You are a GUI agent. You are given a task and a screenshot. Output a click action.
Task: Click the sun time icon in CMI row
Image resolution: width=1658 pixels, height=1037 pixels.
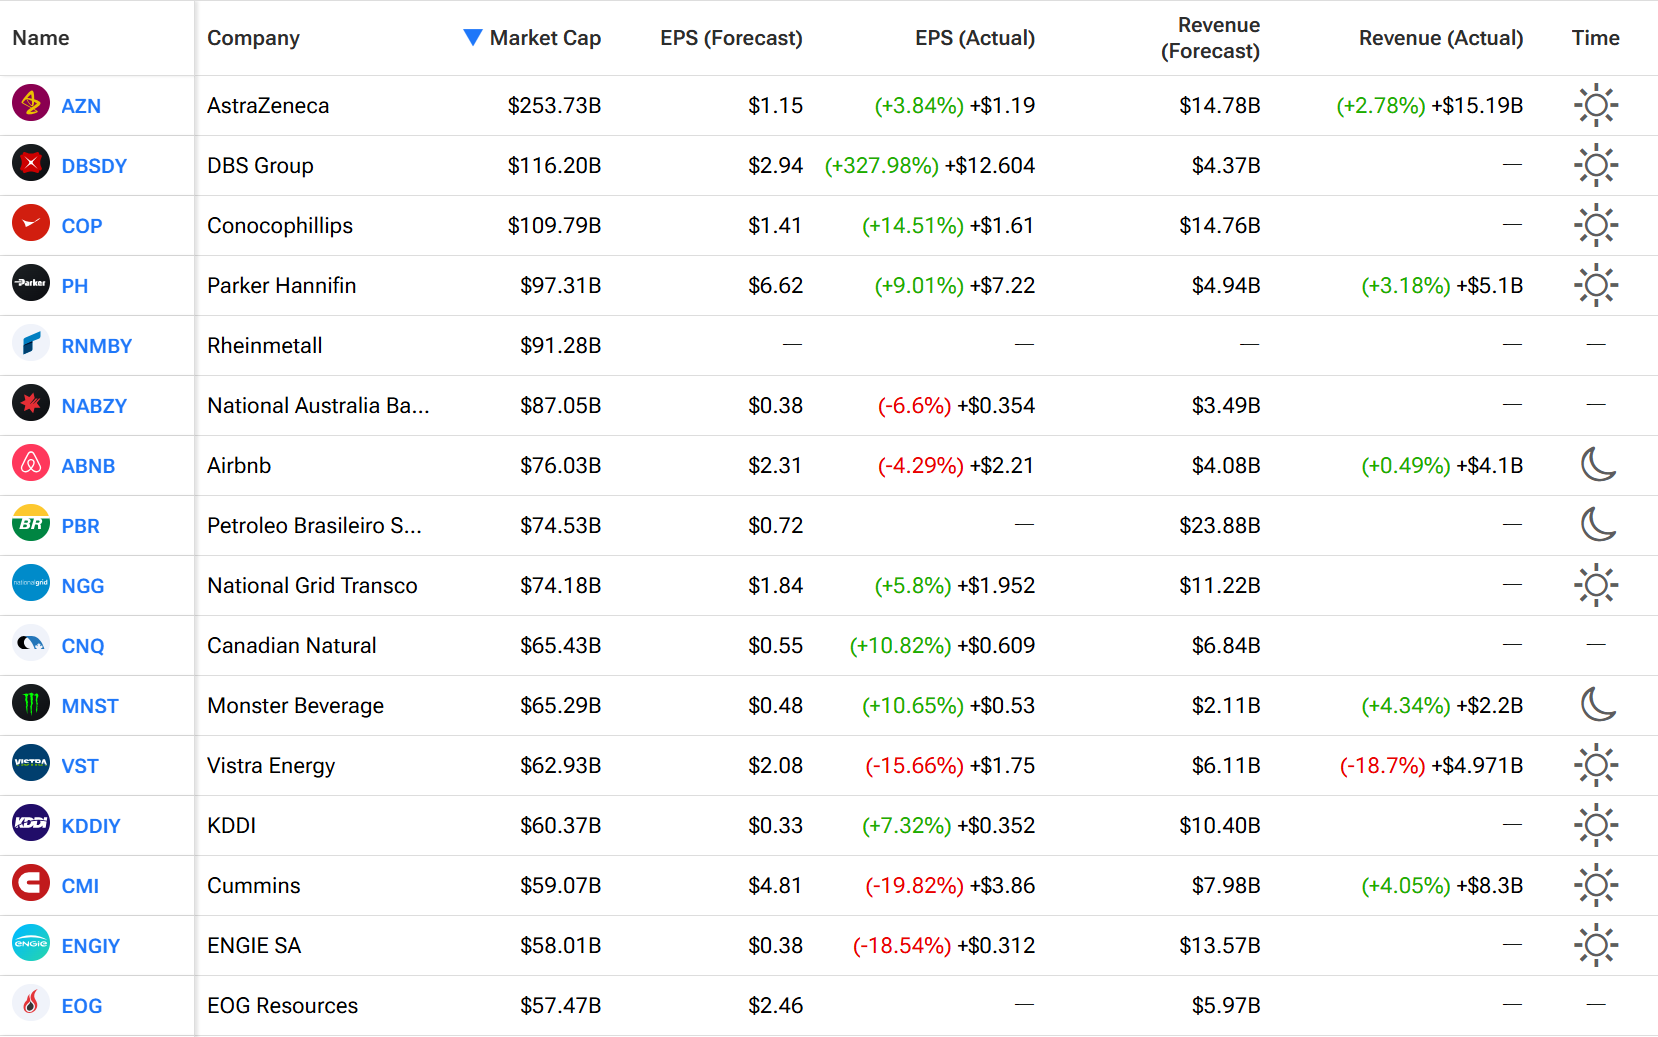(1596, 885)
